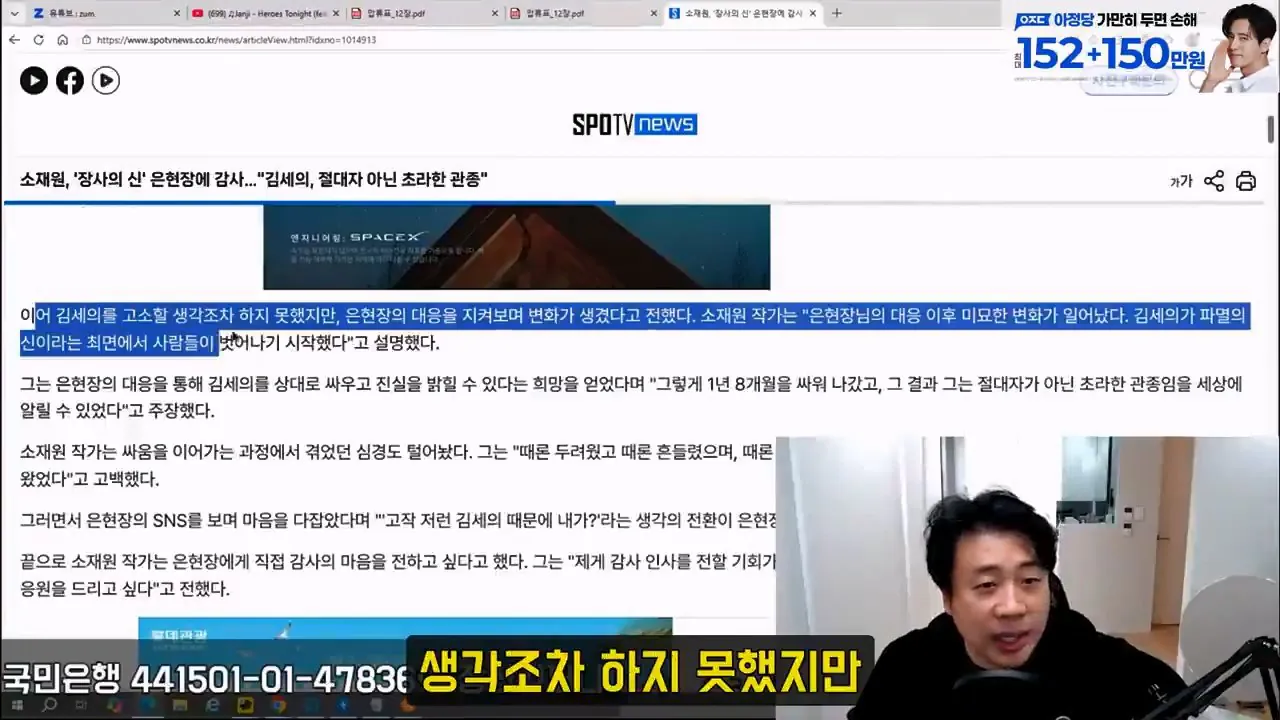
Task: Open the outlined play-circle icon
Action: tap(106, 81)
